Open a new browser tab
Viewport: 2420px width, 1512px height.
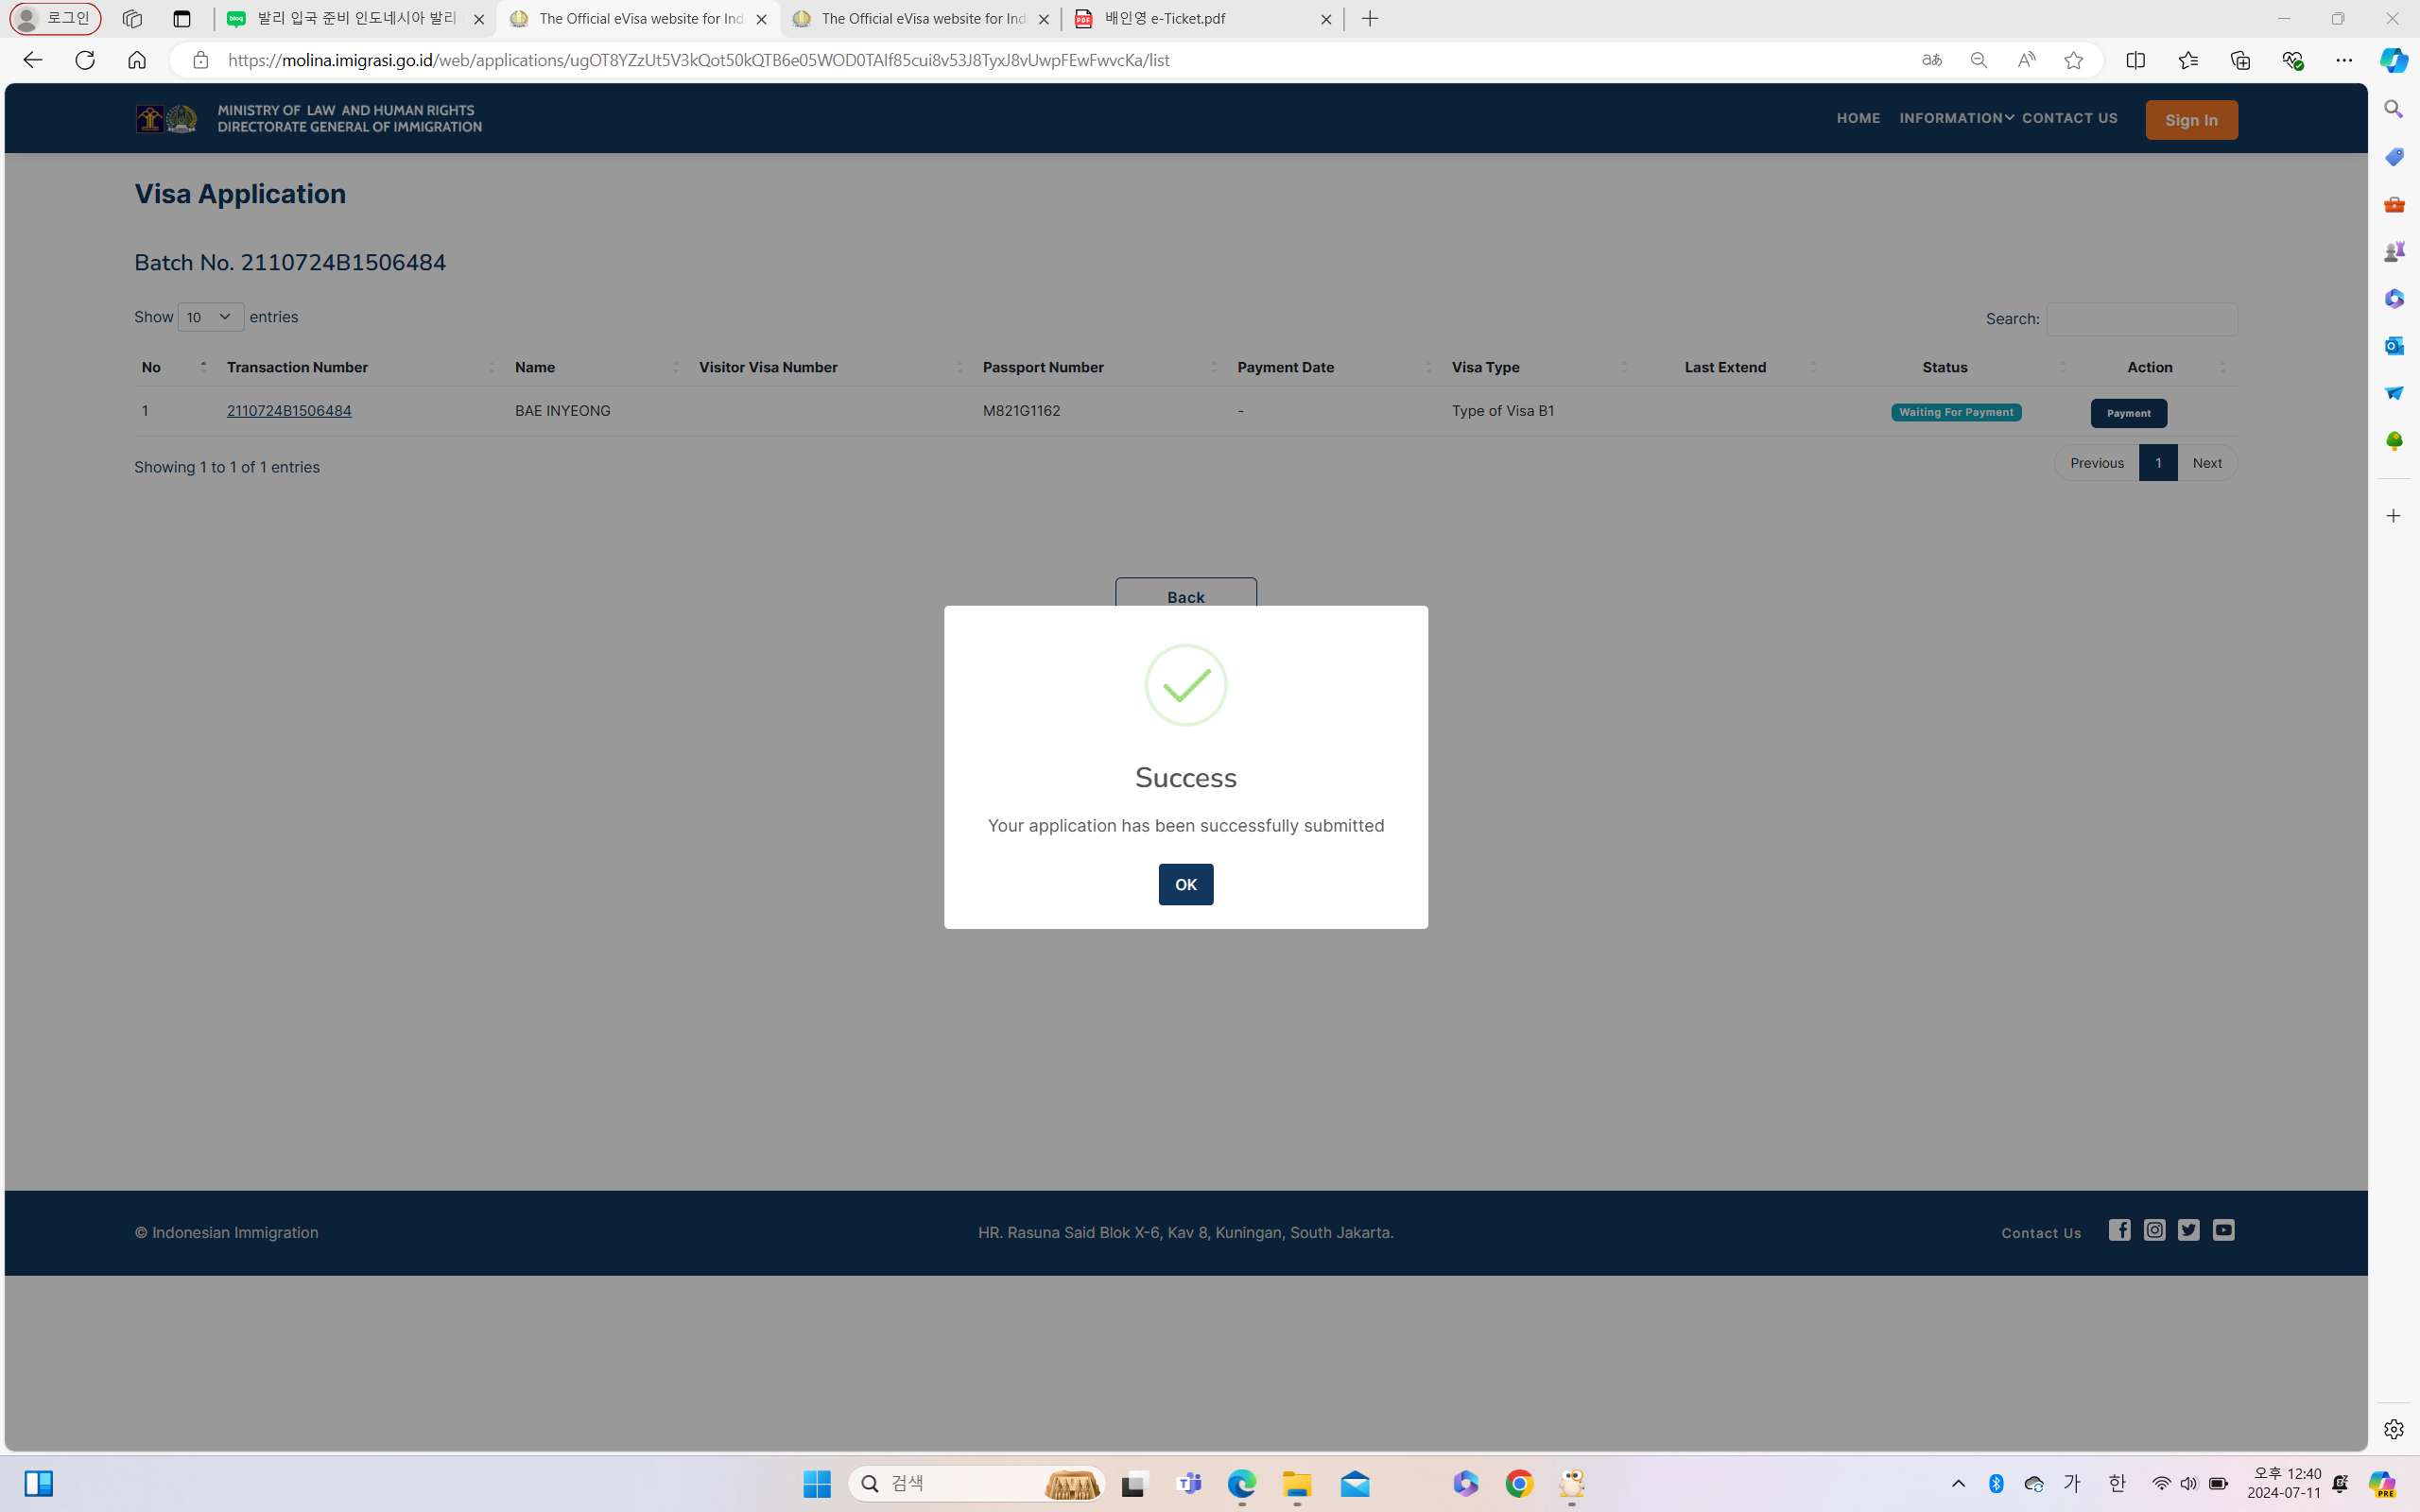pyautogui.click(x=1369, y=19)
